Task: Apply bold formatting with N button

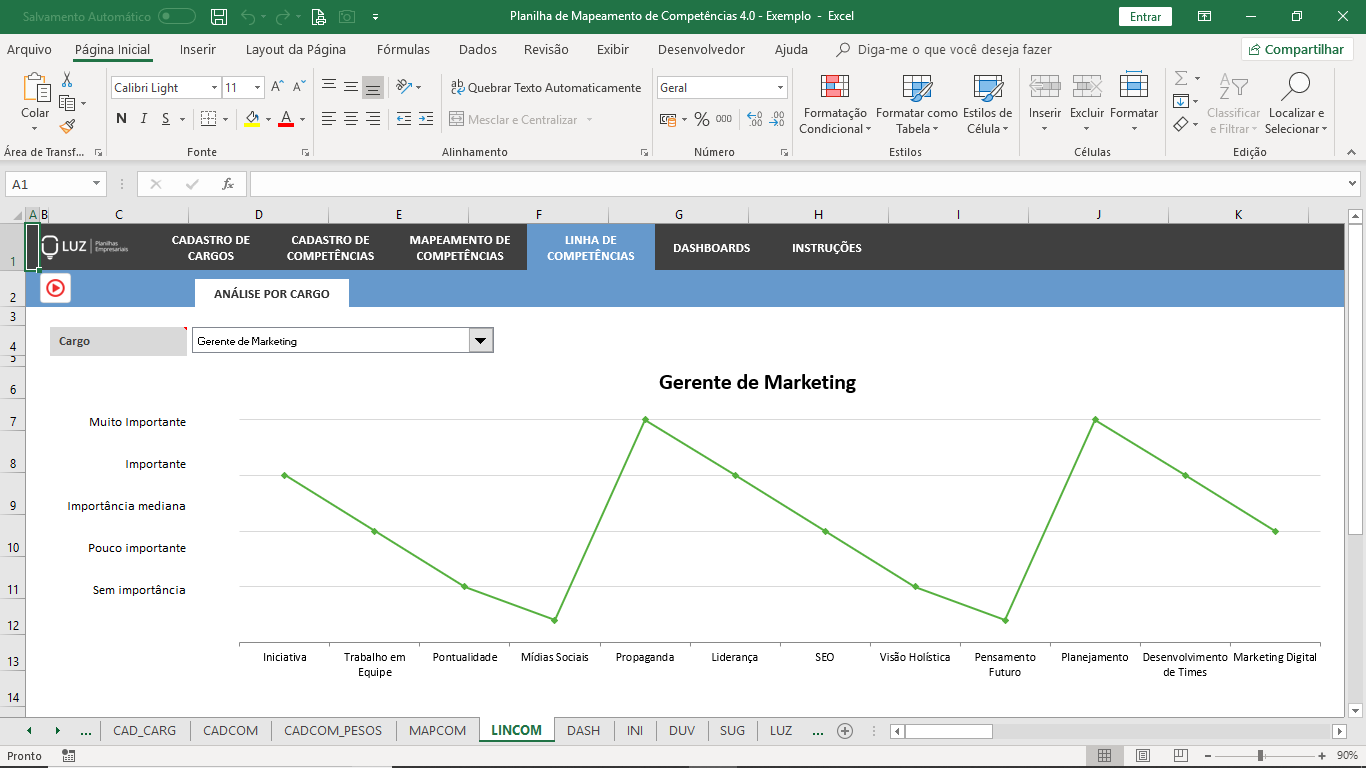Action: click(x=121, y=119)
